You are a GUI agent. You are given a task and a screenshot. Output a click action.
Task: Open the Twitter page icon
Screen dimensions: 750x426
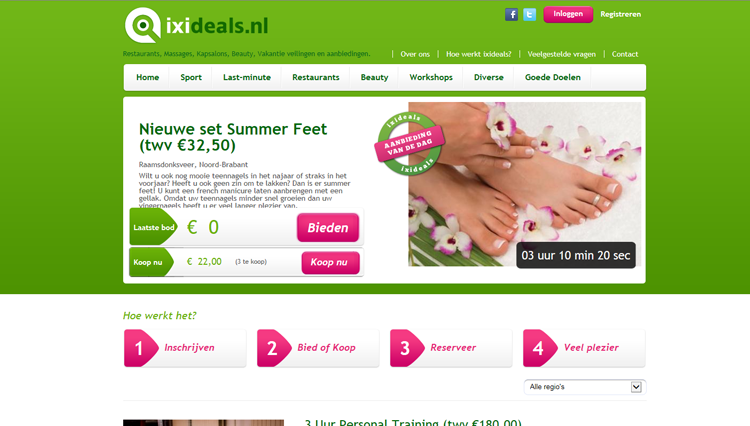pyautogui.click(x=529, y=14)
